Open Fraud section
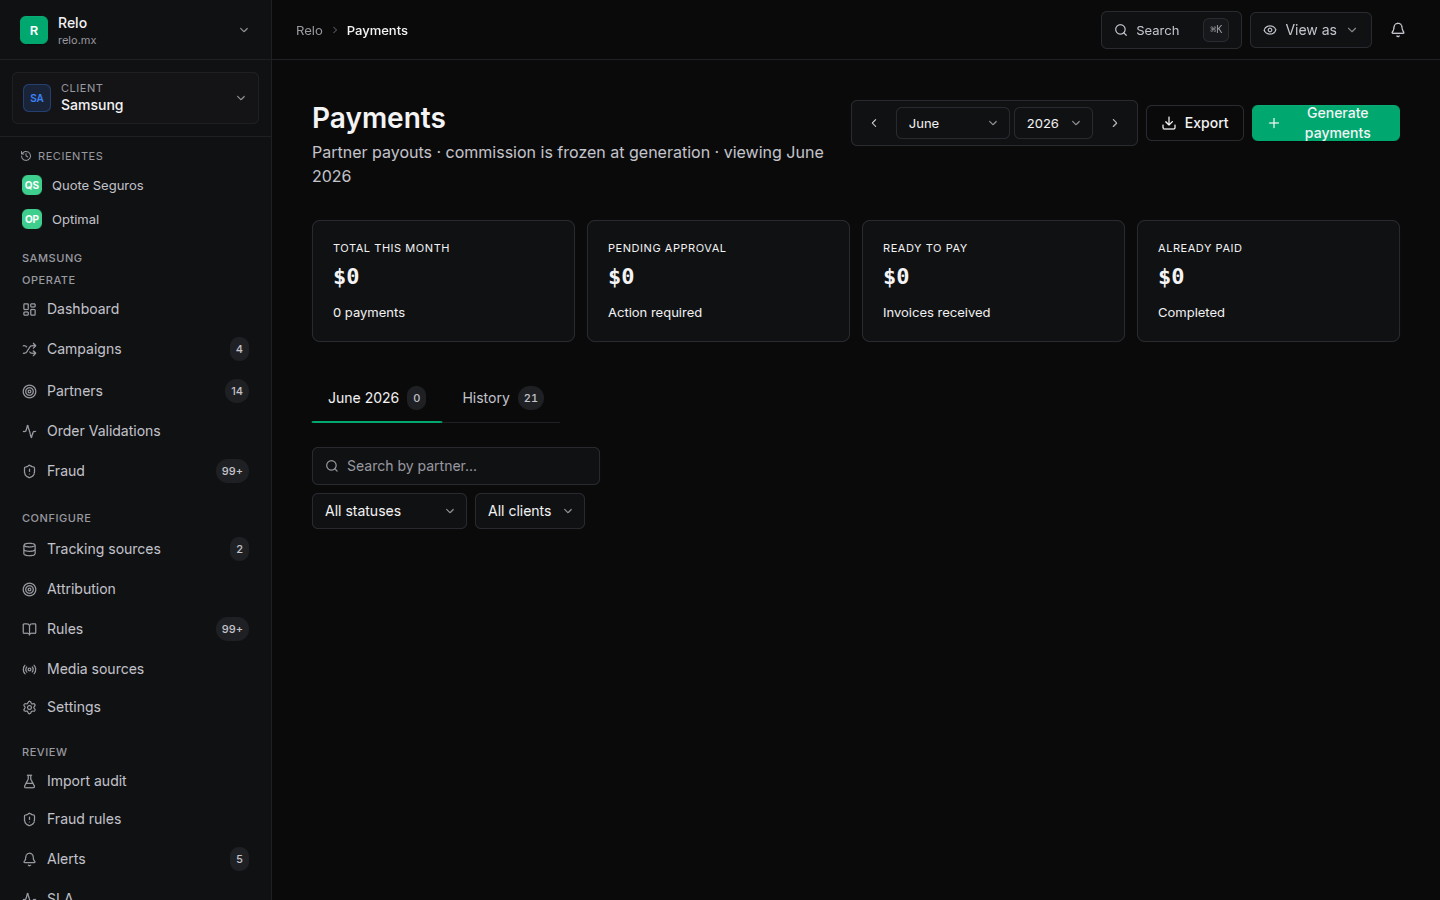The image size is (1440, 900). [135, 471]
